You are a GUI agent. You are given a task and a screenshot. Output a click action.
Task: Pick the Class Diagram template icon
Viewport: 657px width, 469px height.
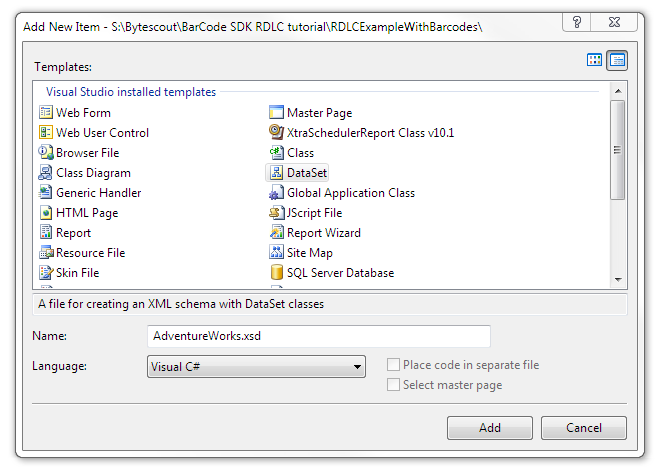tap(46, 173)
